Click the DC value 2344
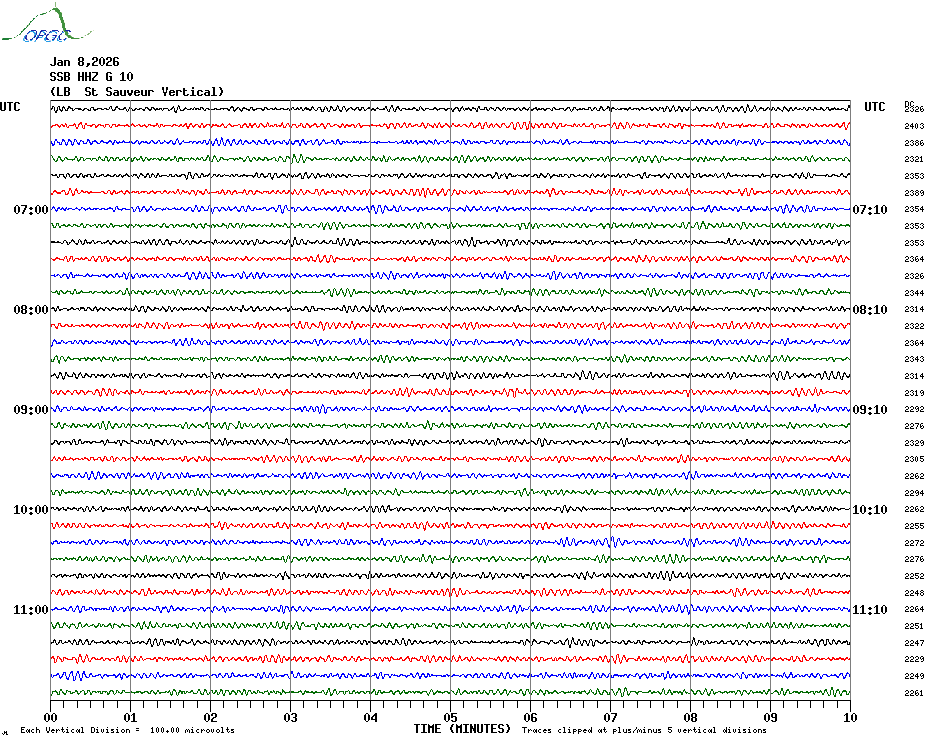Screen dimensions: 930x744 914,293
